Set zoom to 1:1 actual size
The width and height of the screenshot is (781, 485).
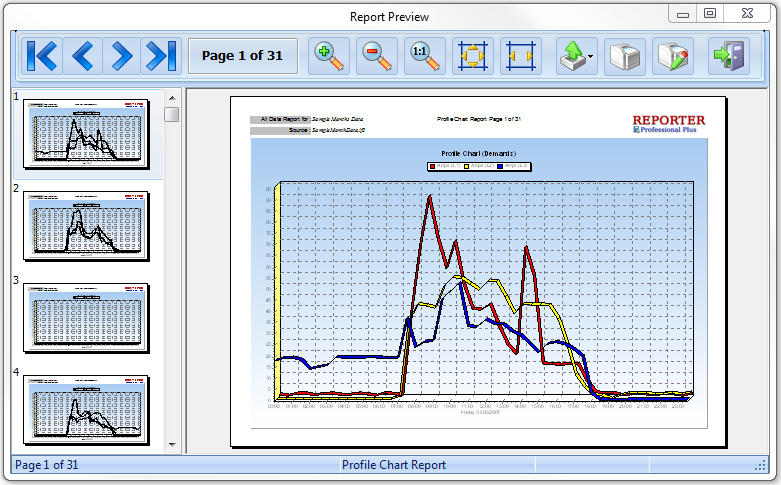(424, 56)
